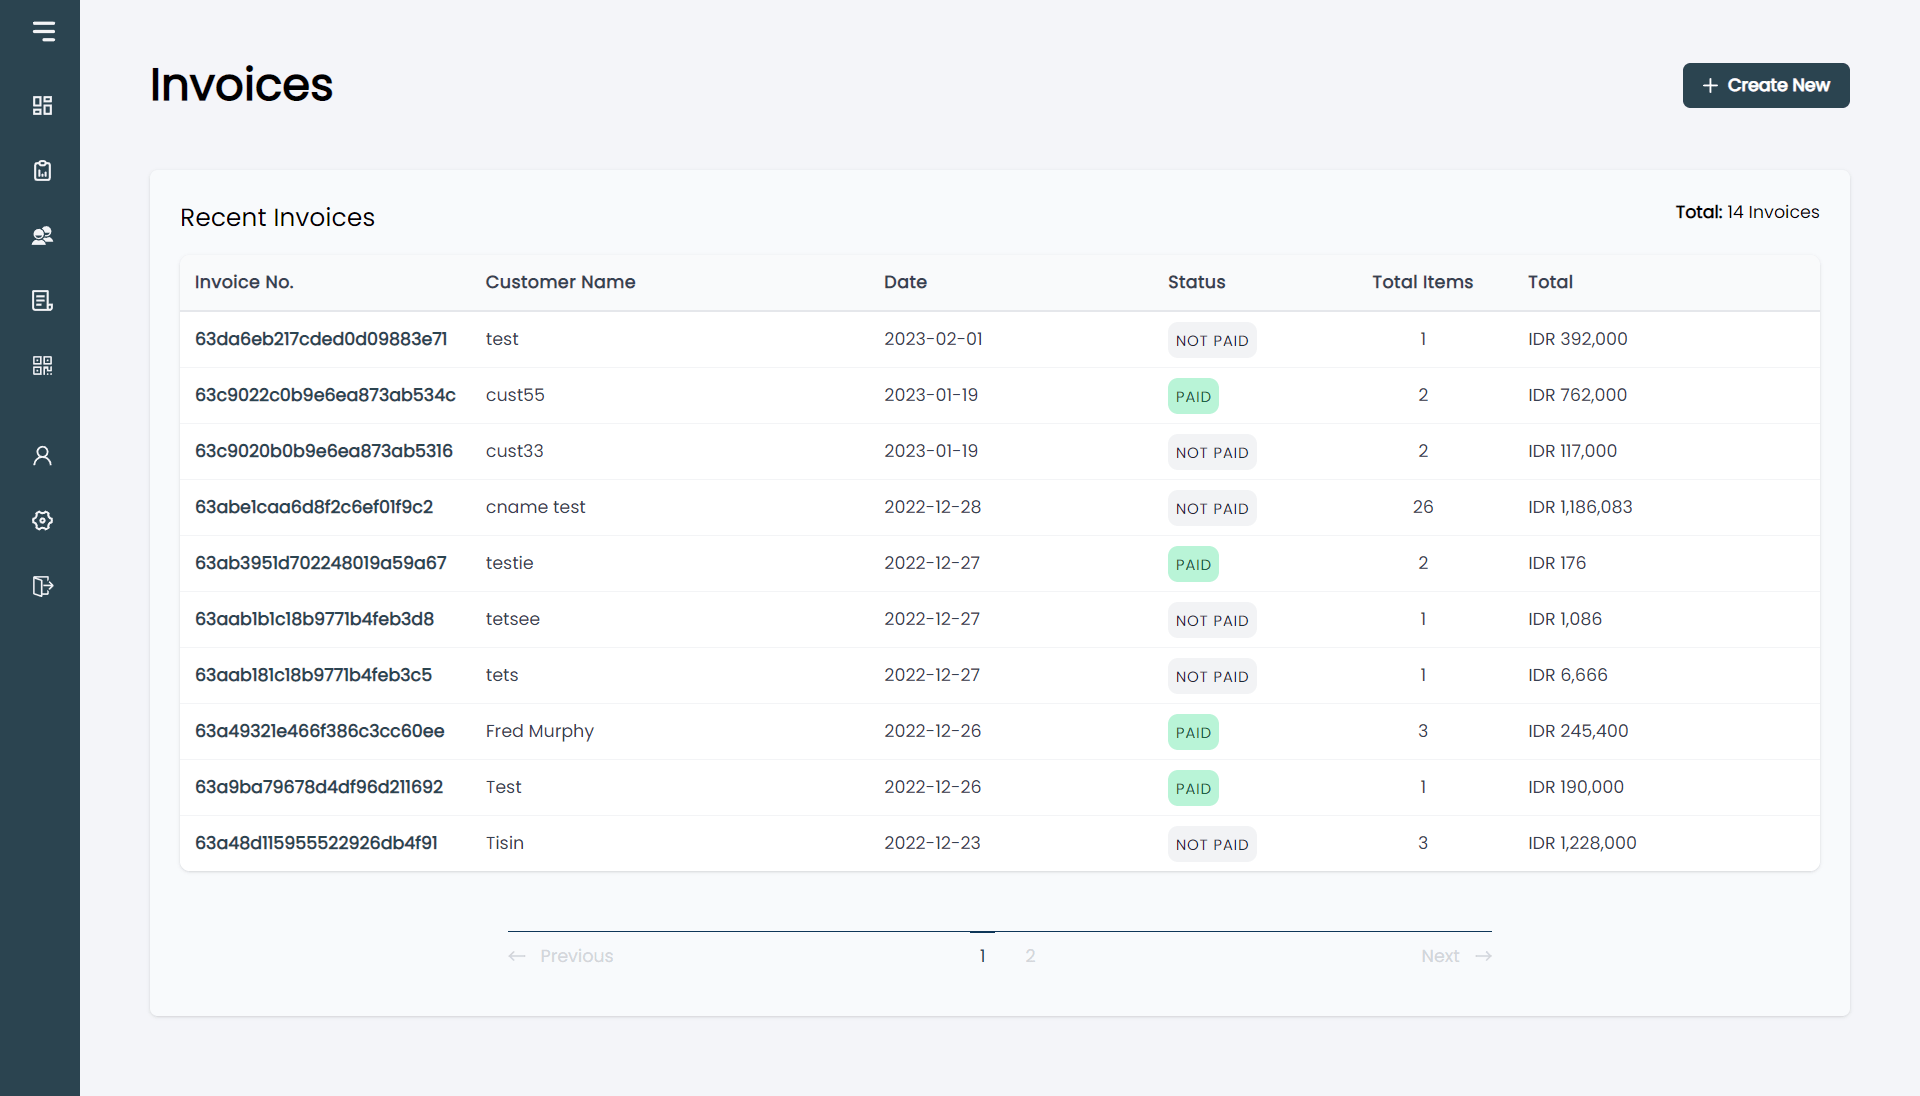Open the dashboard grid icon
The width and height of the screenshot is (1920, 1096).
(42, 105)
